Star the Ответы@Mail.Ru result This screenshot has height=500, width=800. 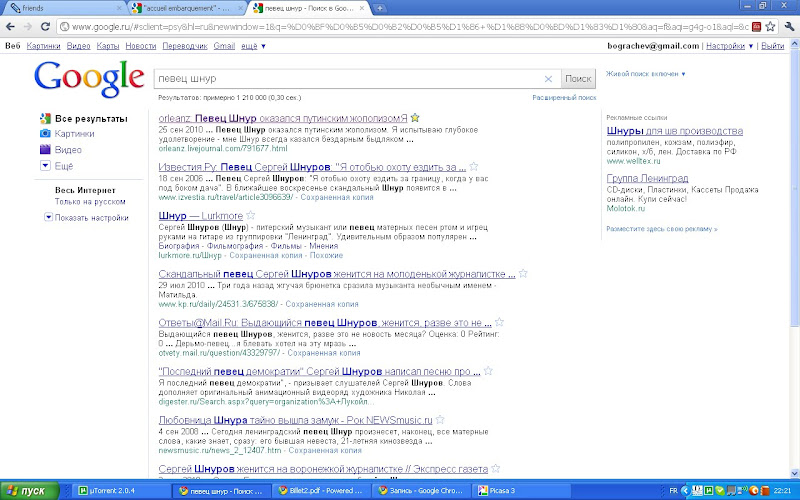click(499, 322)
